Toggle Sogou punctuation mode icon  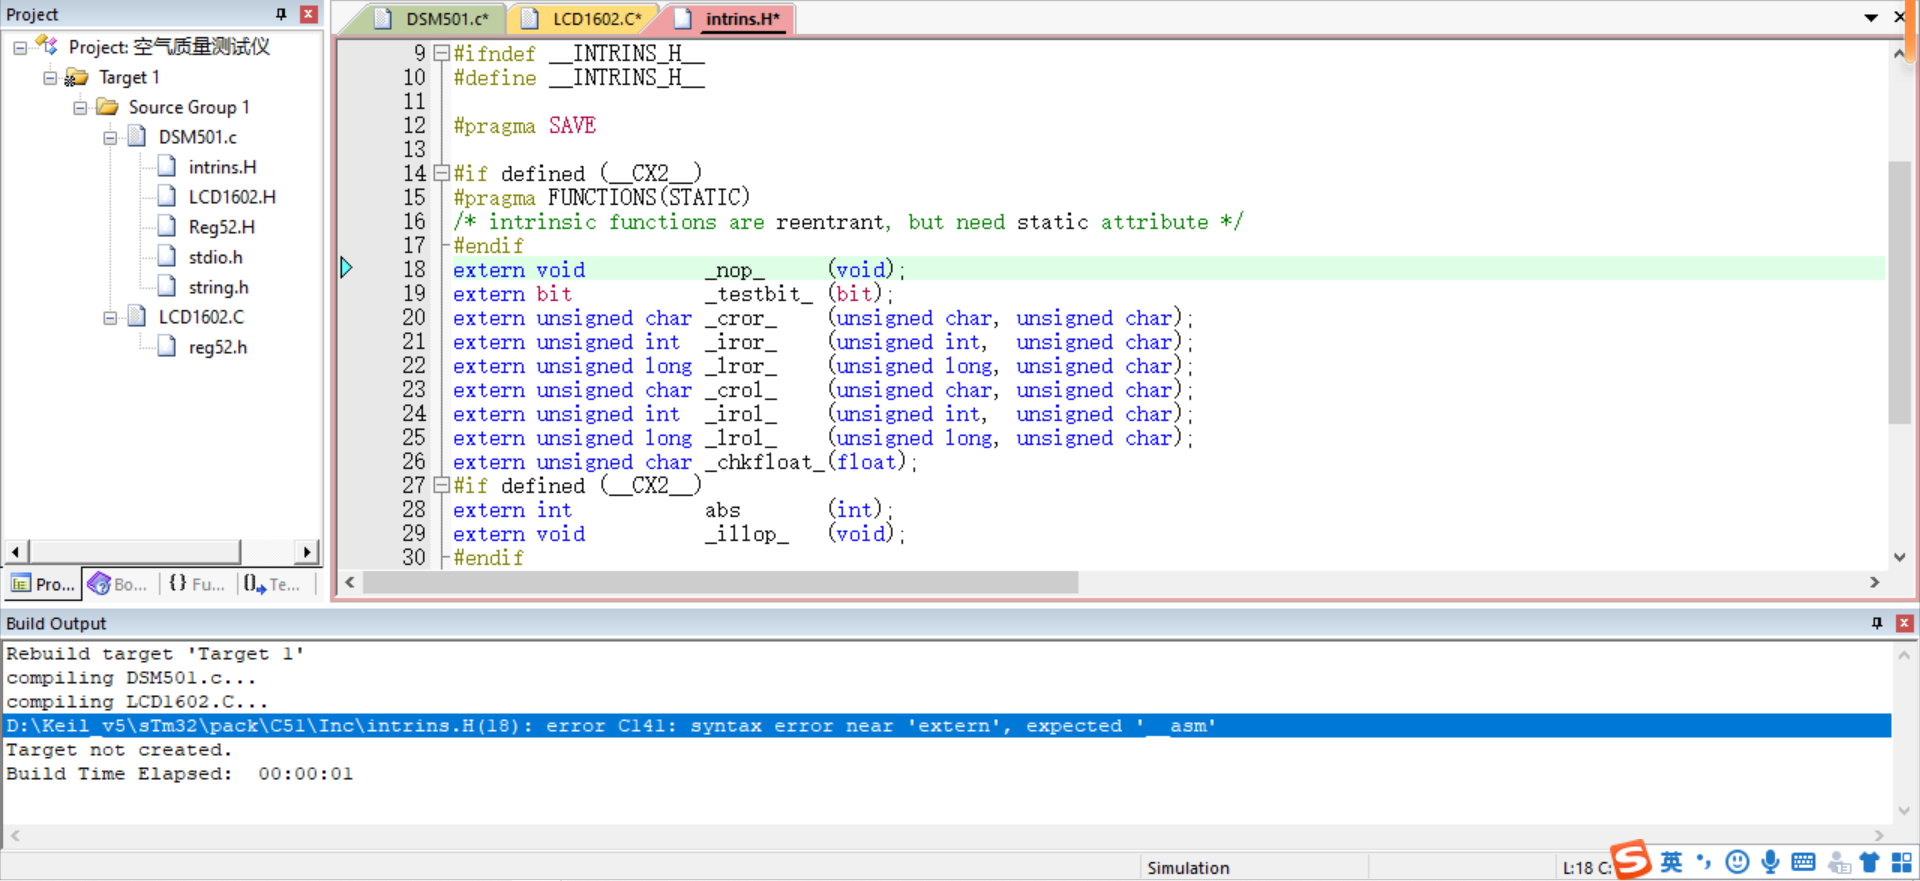1704,862
